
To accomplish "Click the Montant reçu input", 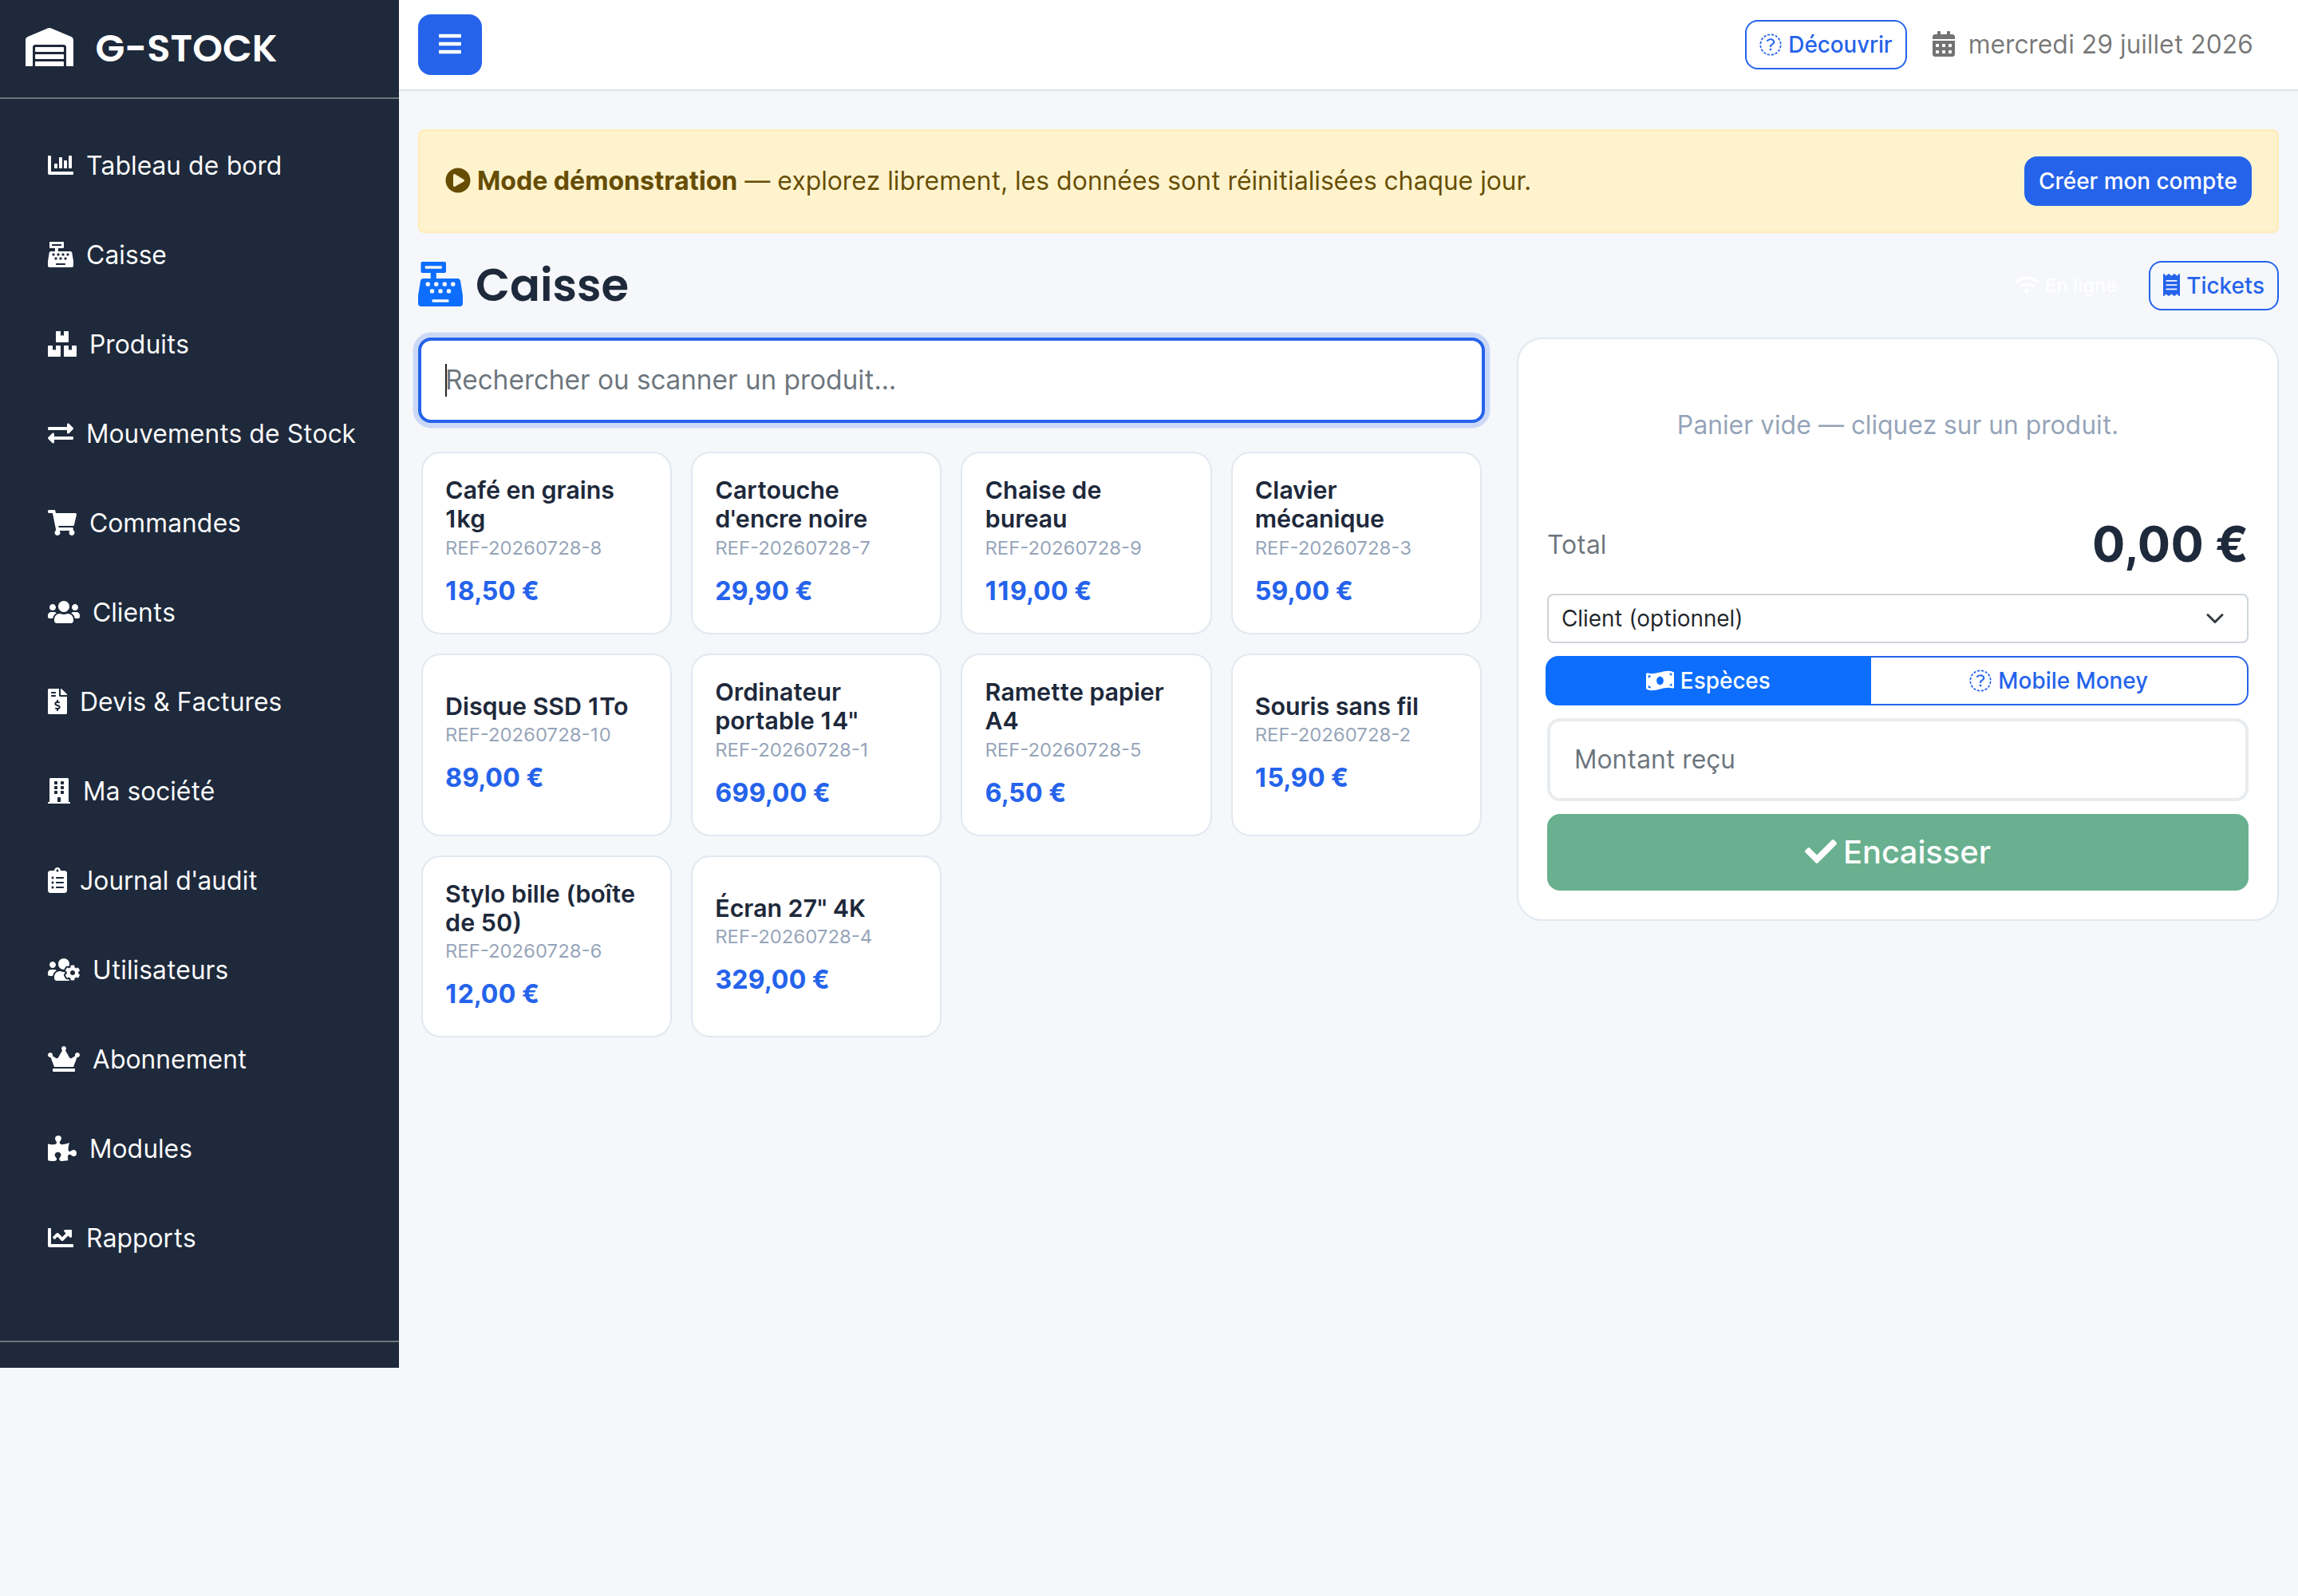I will (x=1897, y=760).
